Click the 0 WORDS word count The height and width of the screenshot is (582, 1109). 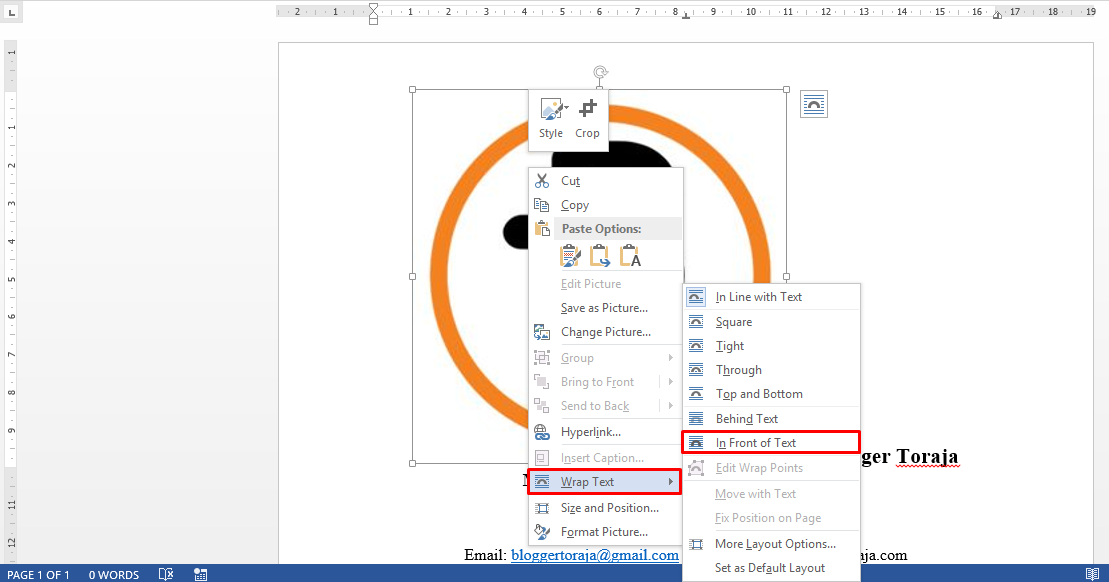(114, 574)
